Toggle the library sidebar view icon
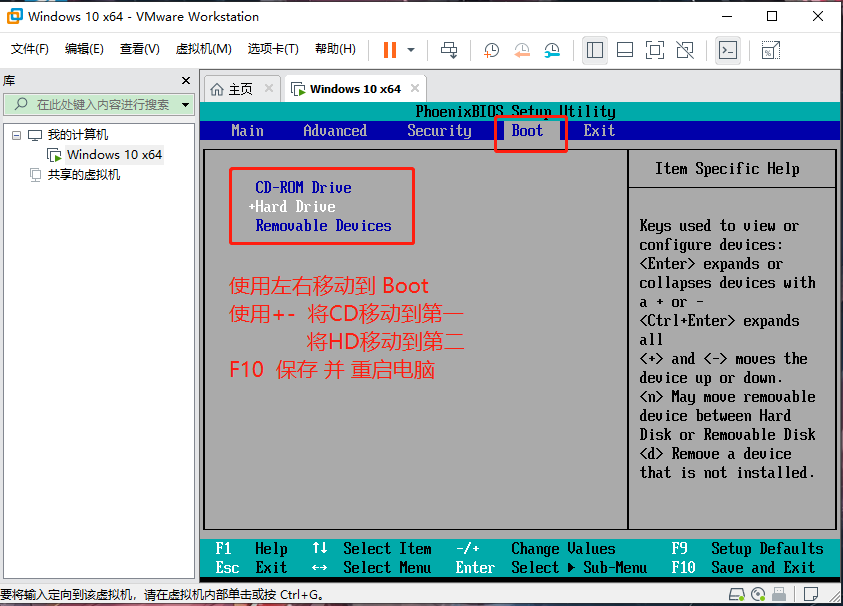 [595, 50]
